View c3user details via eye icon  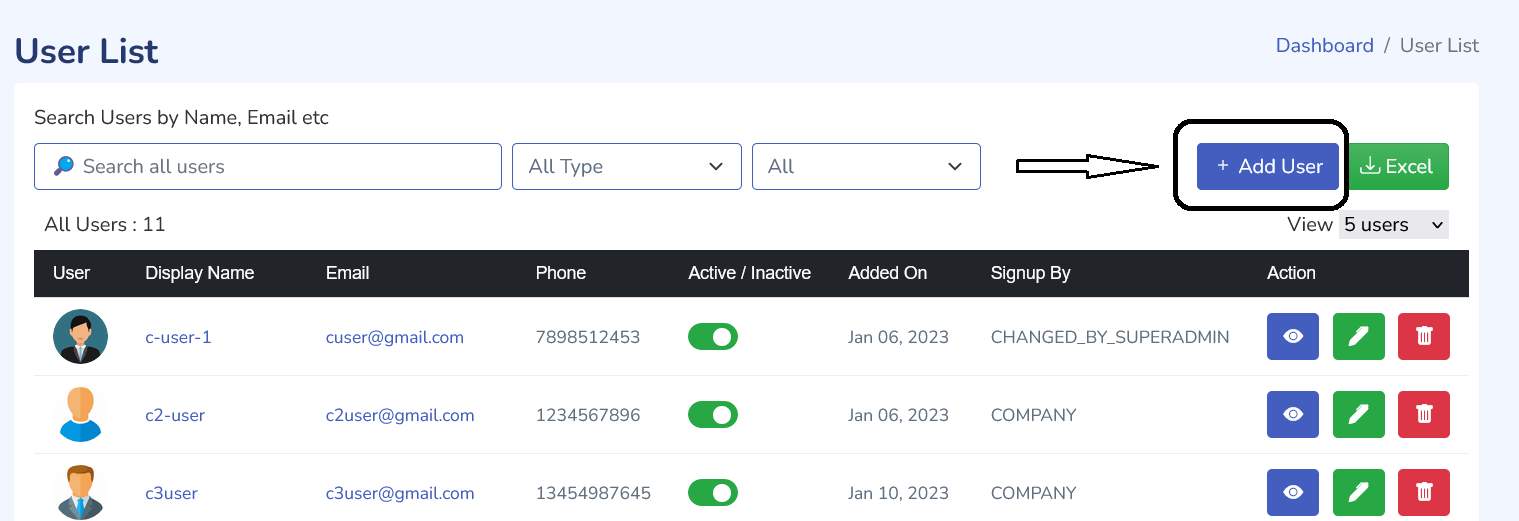pos(1292,493)
